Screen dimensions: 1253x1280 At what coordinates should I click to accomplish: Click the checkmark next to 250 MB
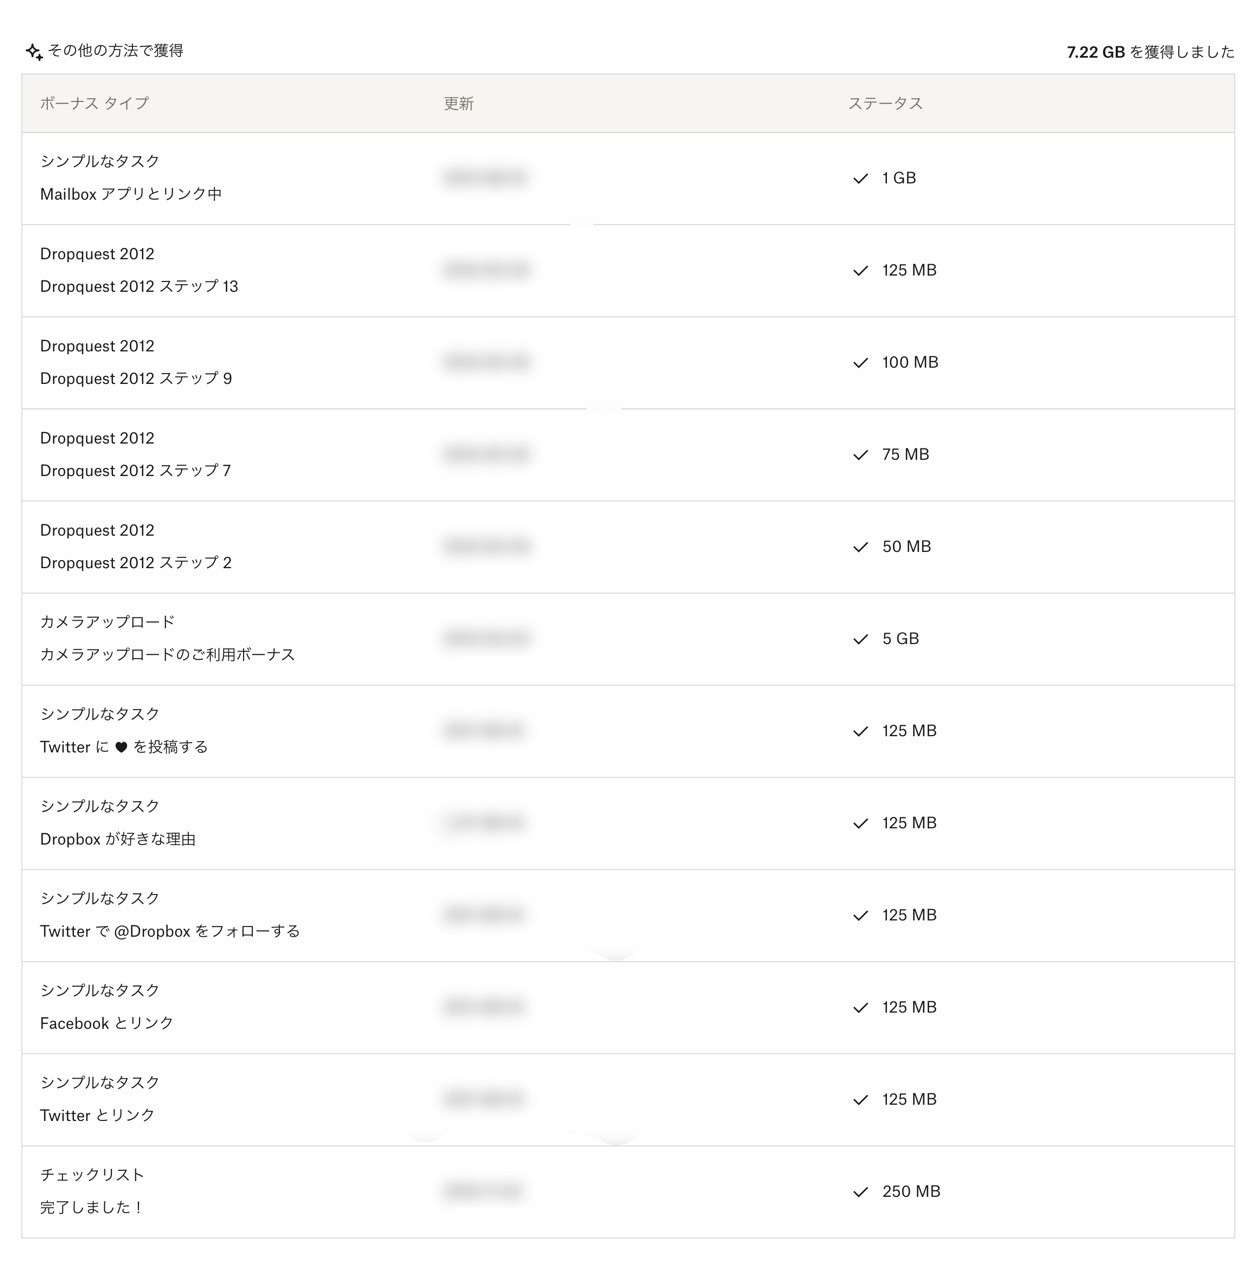point(860,1192)
